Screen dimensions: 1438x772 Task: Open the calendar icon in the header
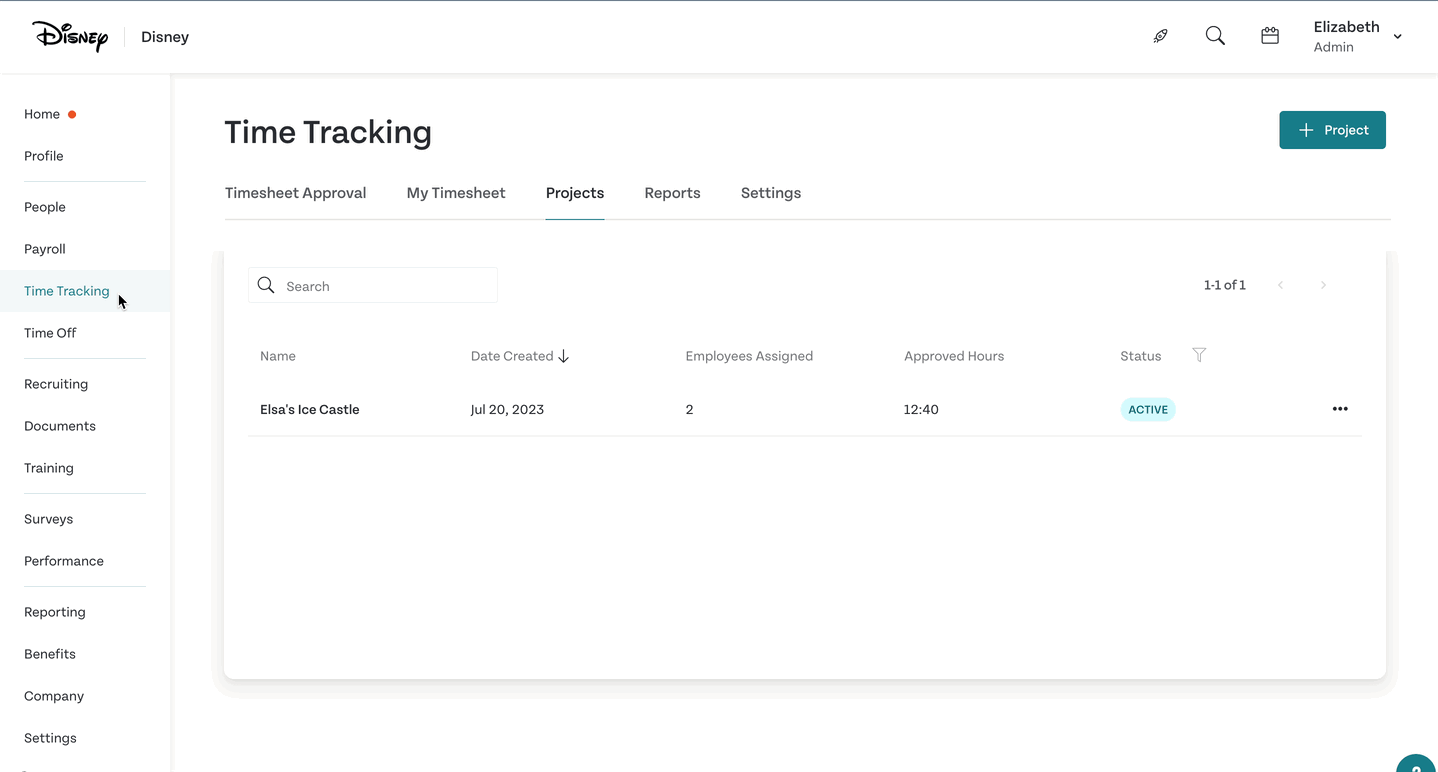pos(1270,36)
